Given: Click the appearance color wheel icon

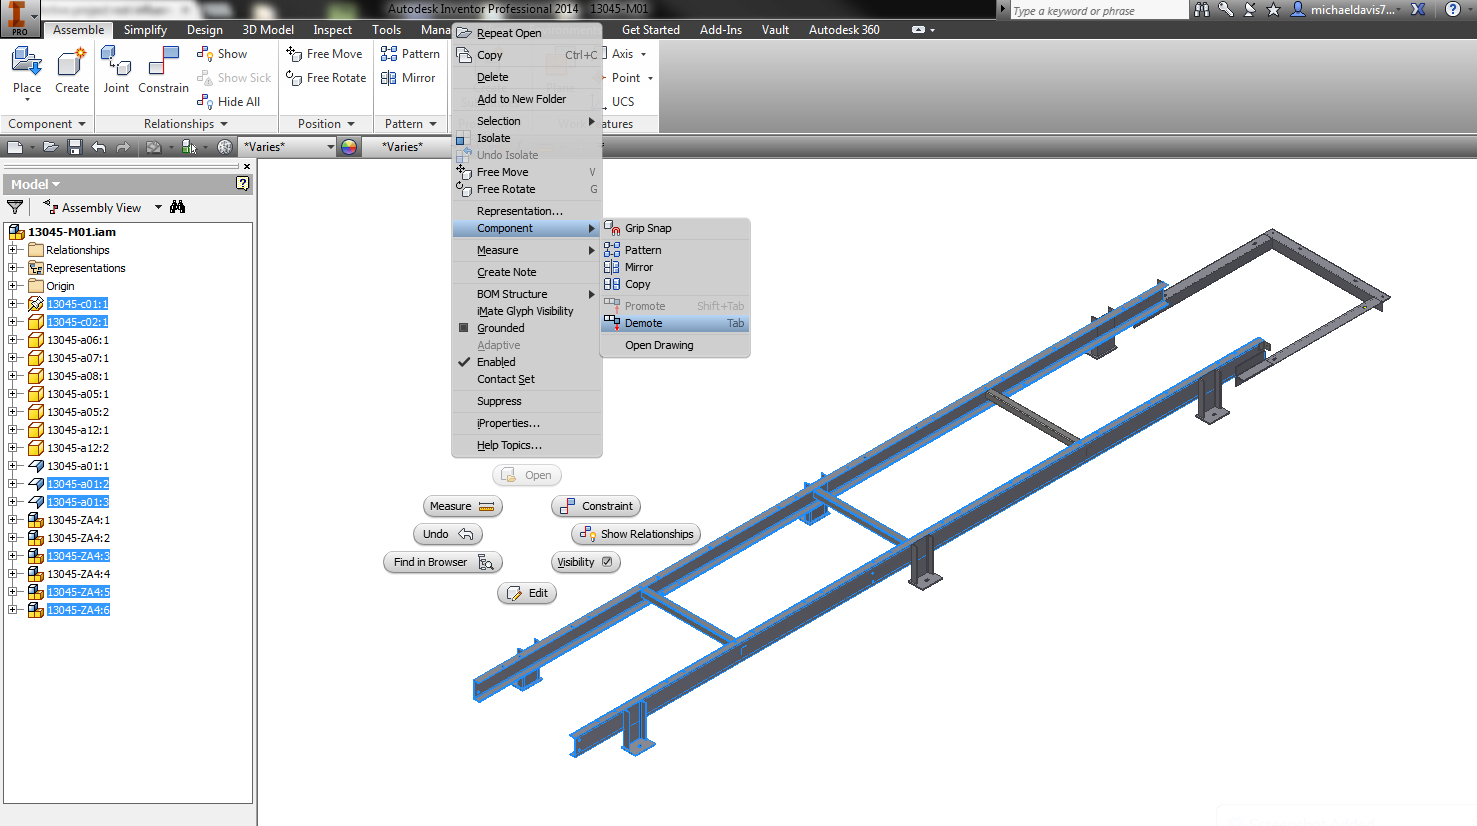Looking at the screenshot, I should (348, 147).
